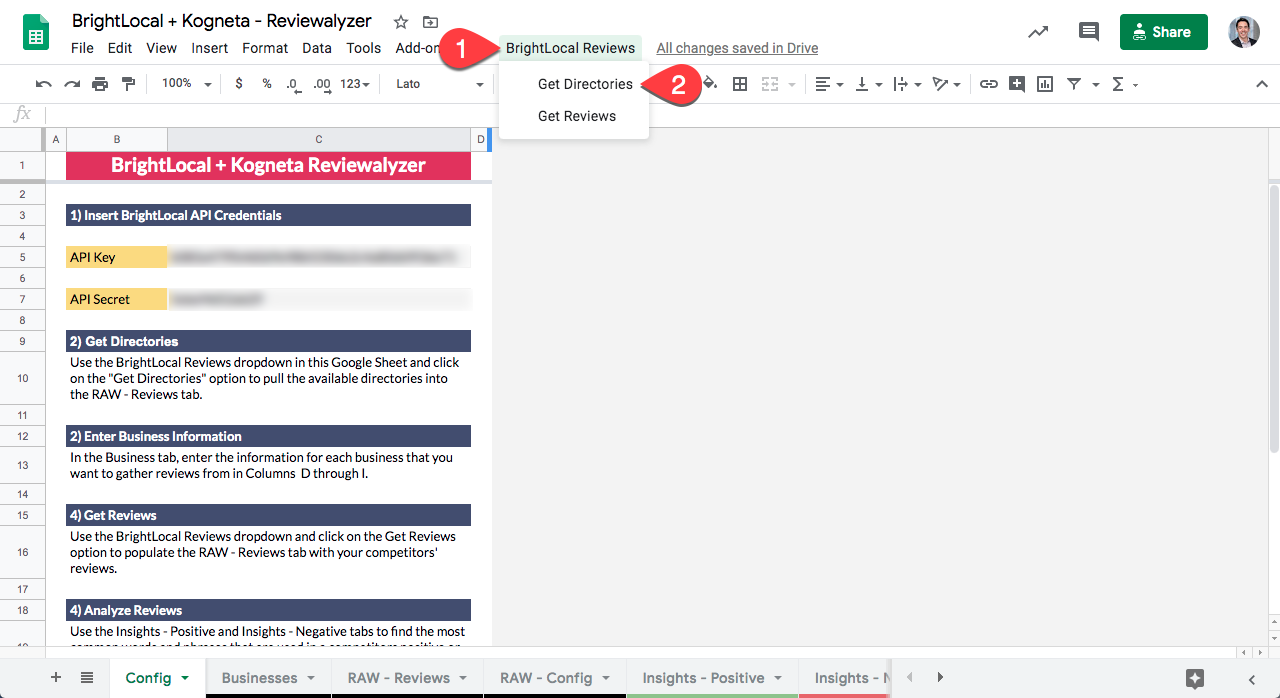Open the All changes saved in Drive link
The height and width of the screenshot is (698, 1280).
736,47
